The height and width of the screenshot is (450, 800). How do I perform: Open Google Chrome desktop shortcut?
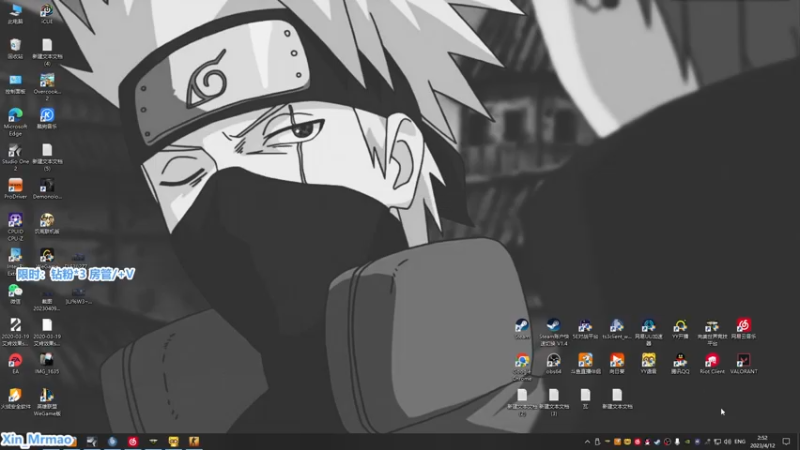[x=522, y=367]
